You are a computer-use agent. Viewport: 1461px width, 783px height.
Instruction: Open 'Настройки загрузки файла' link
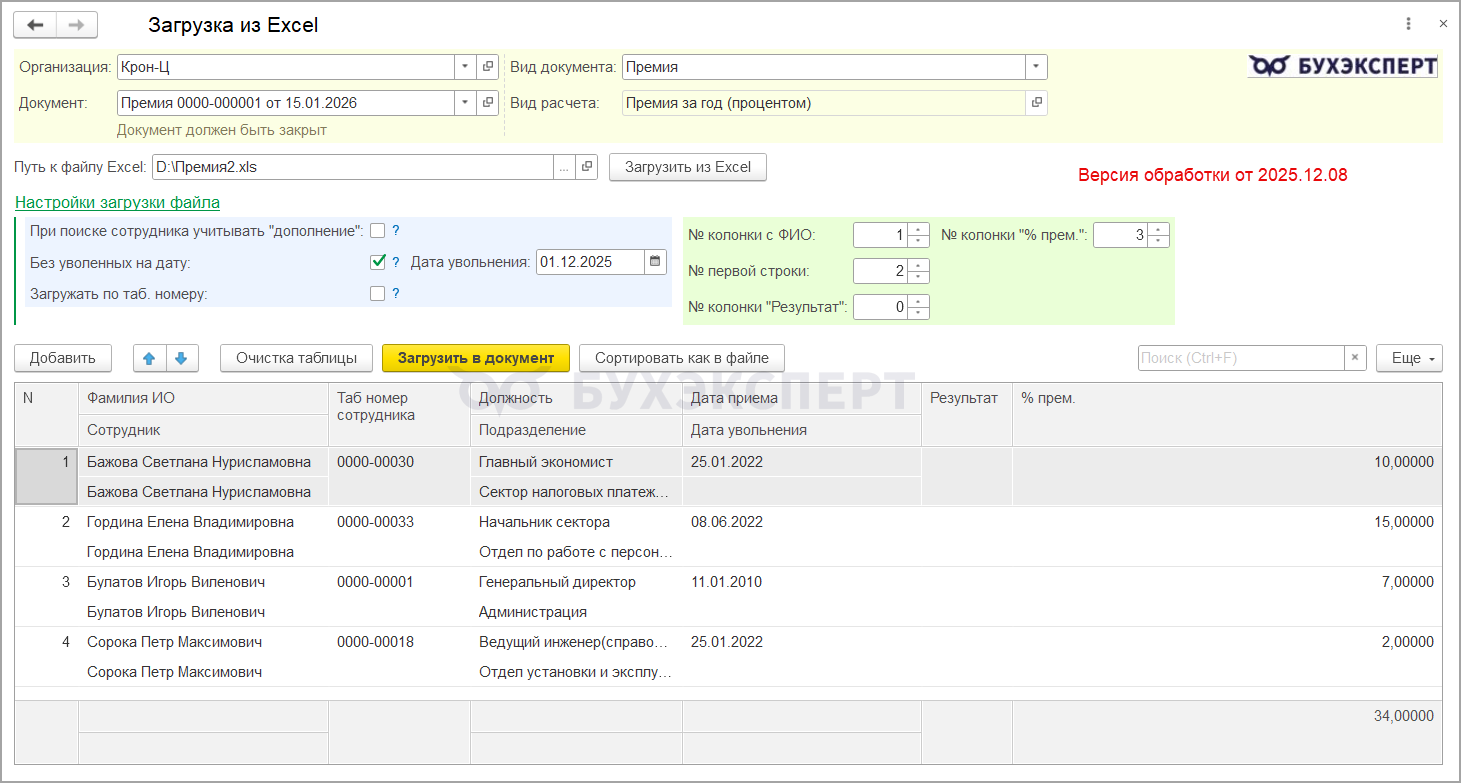click(117, 203)
